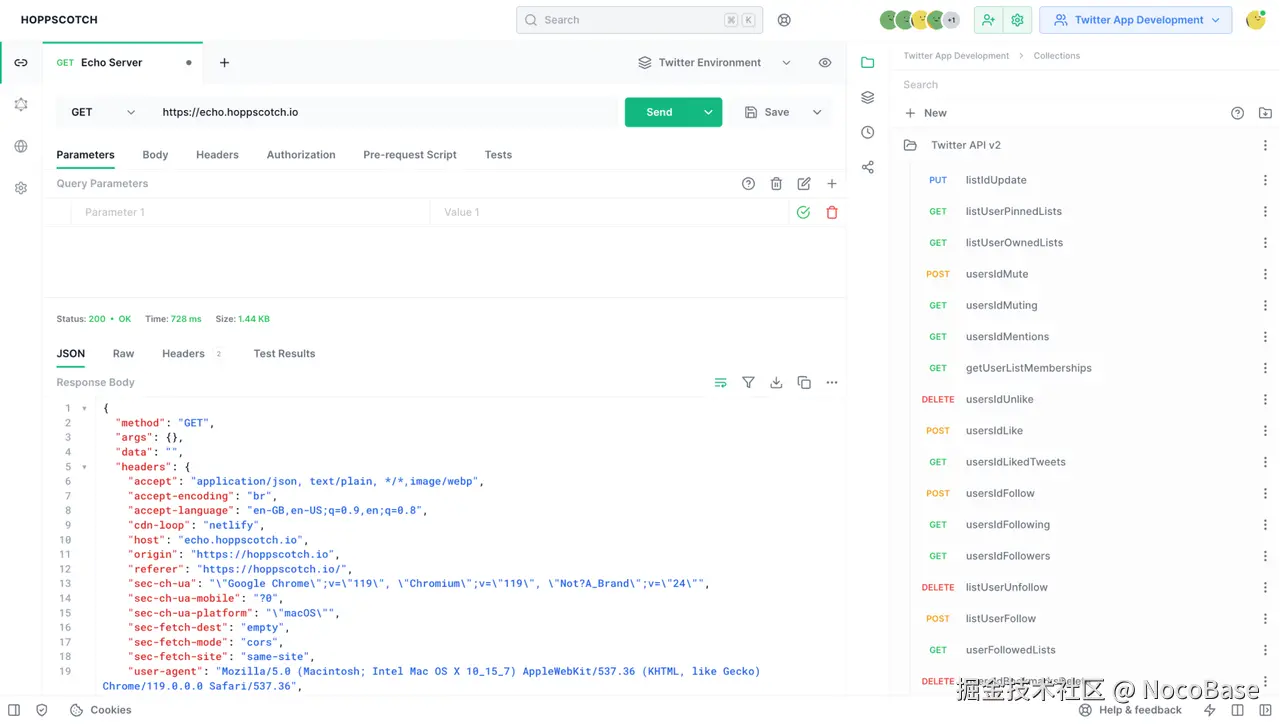Click the invite member icon in header
Screen dimensions: 1280x724
point(989,20)
